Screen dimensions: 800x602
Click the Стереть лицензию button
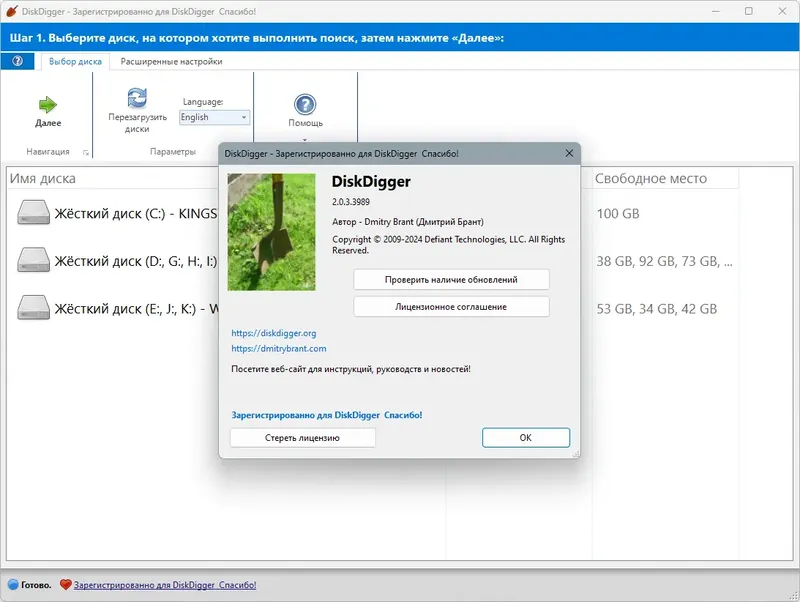point(303,438)
